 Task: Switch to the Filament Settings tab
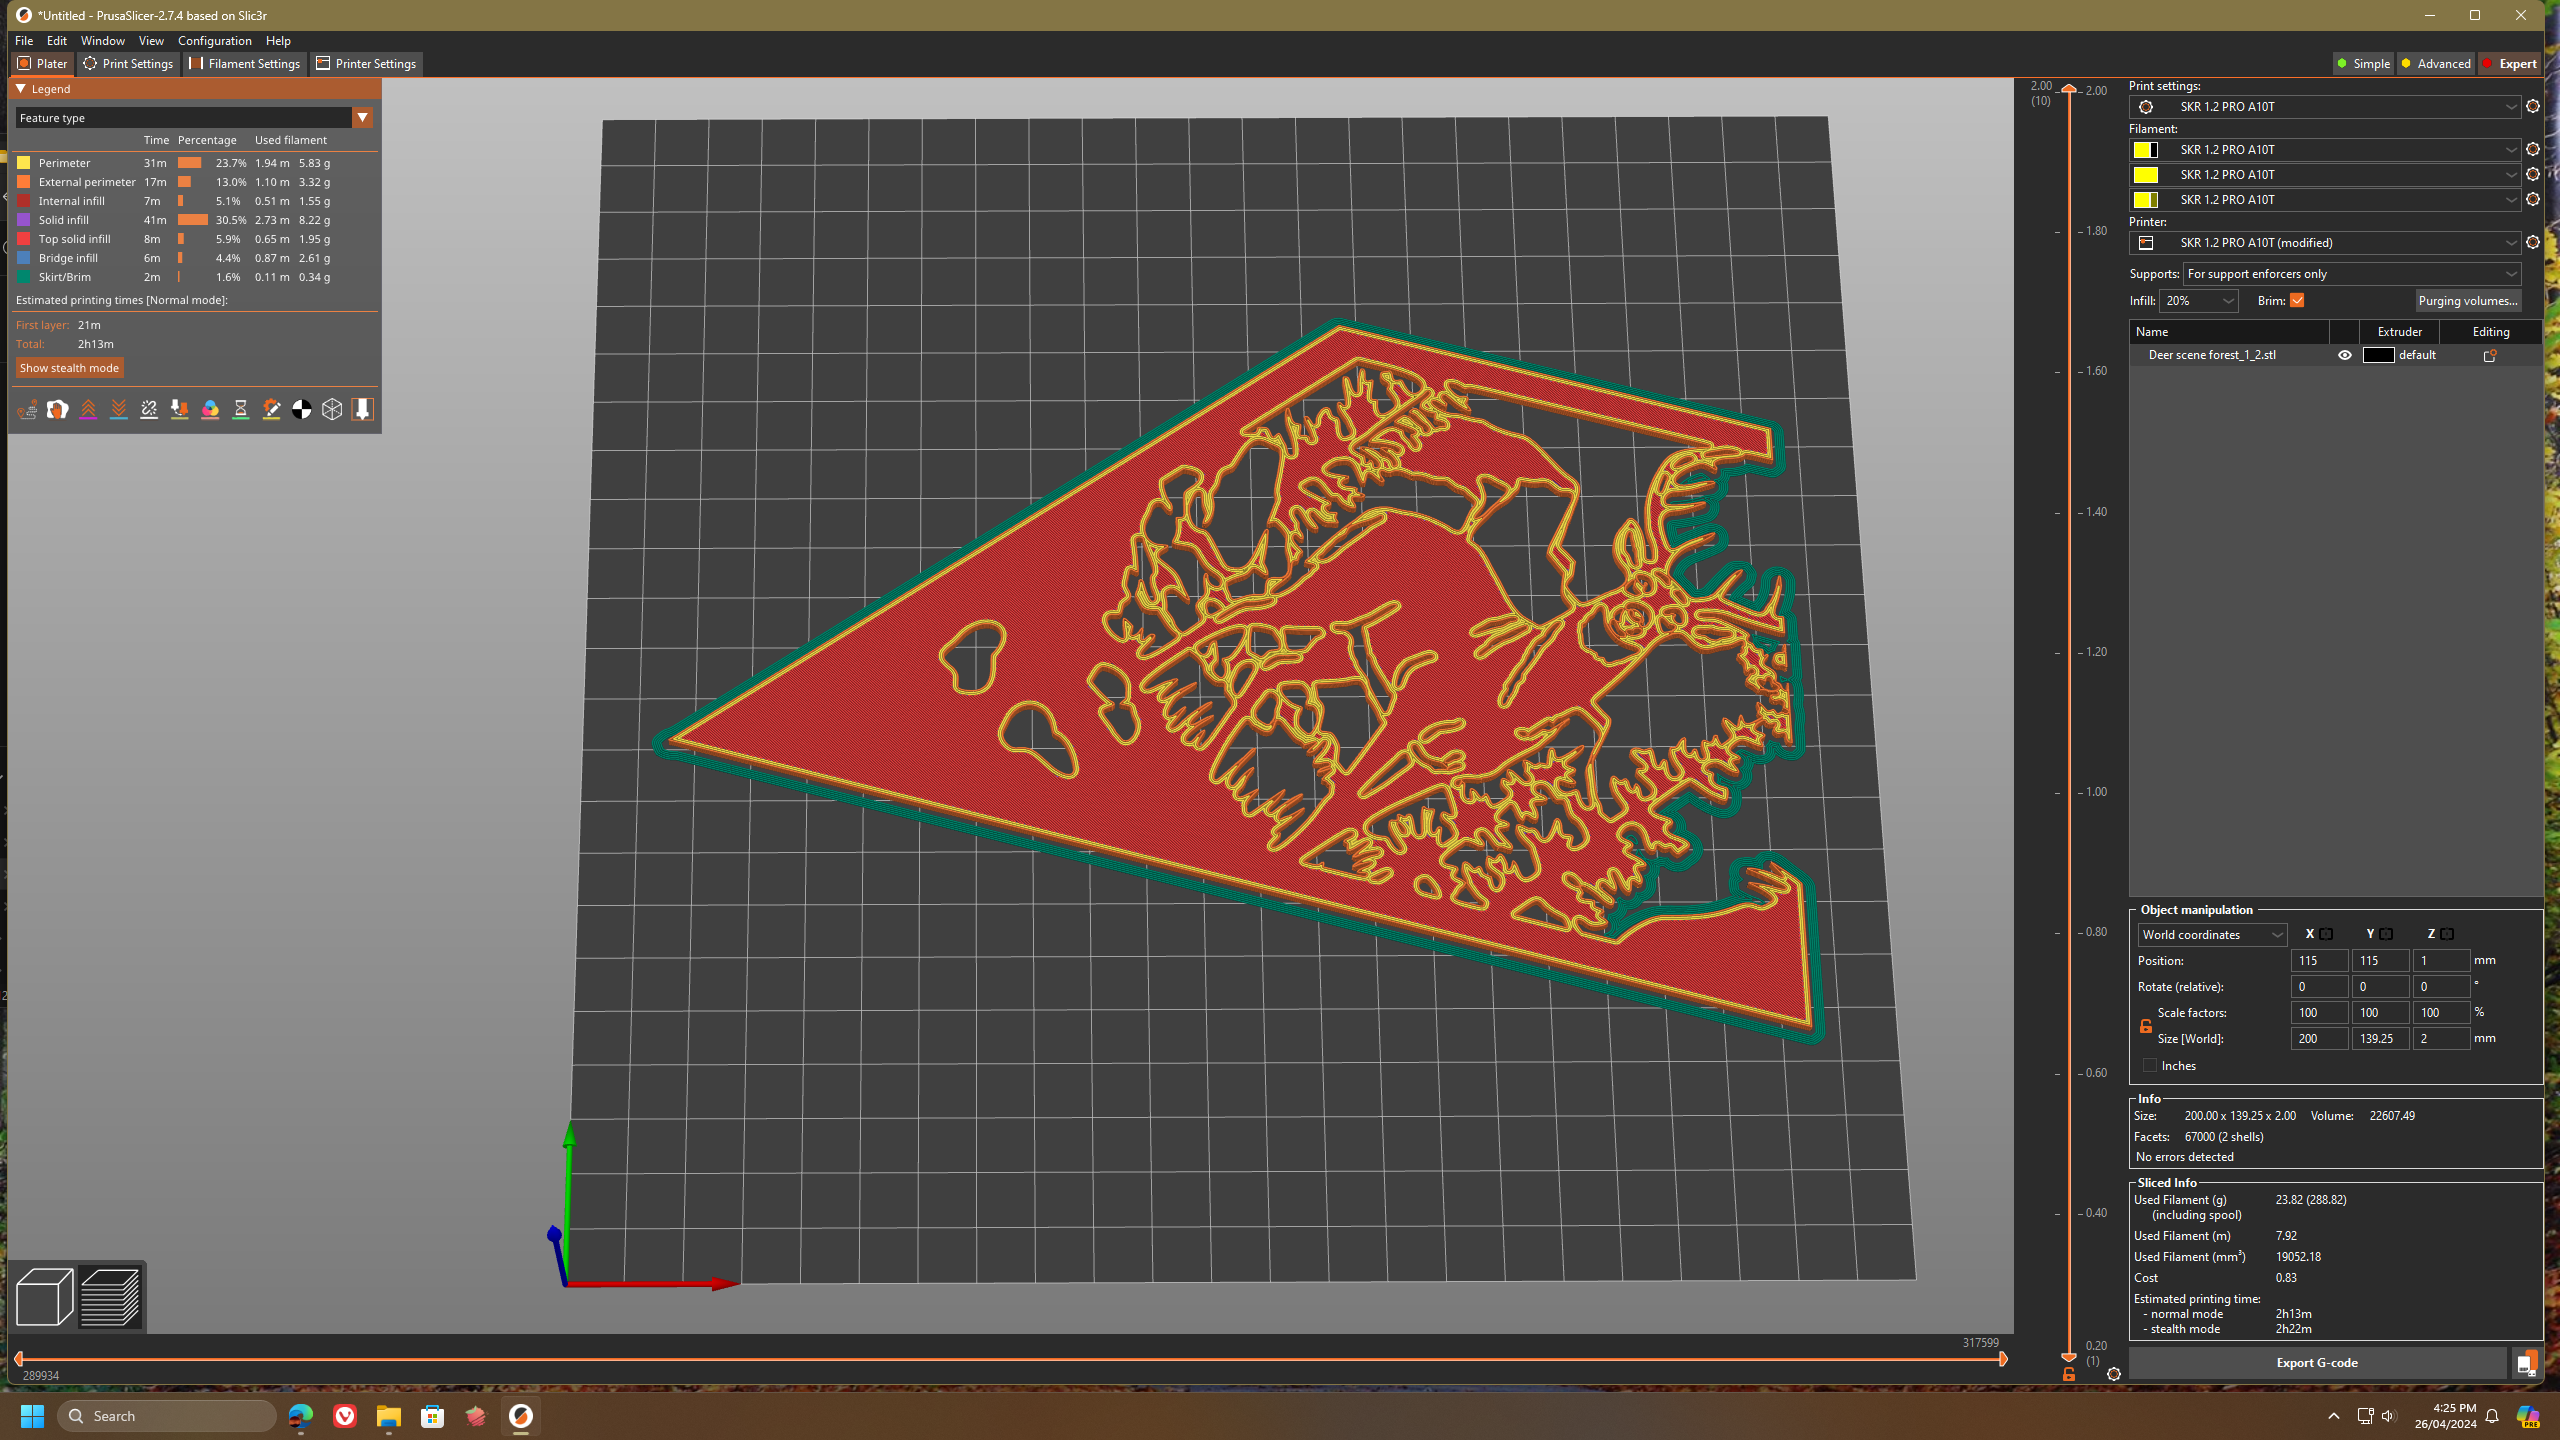(x=245, y=64)
